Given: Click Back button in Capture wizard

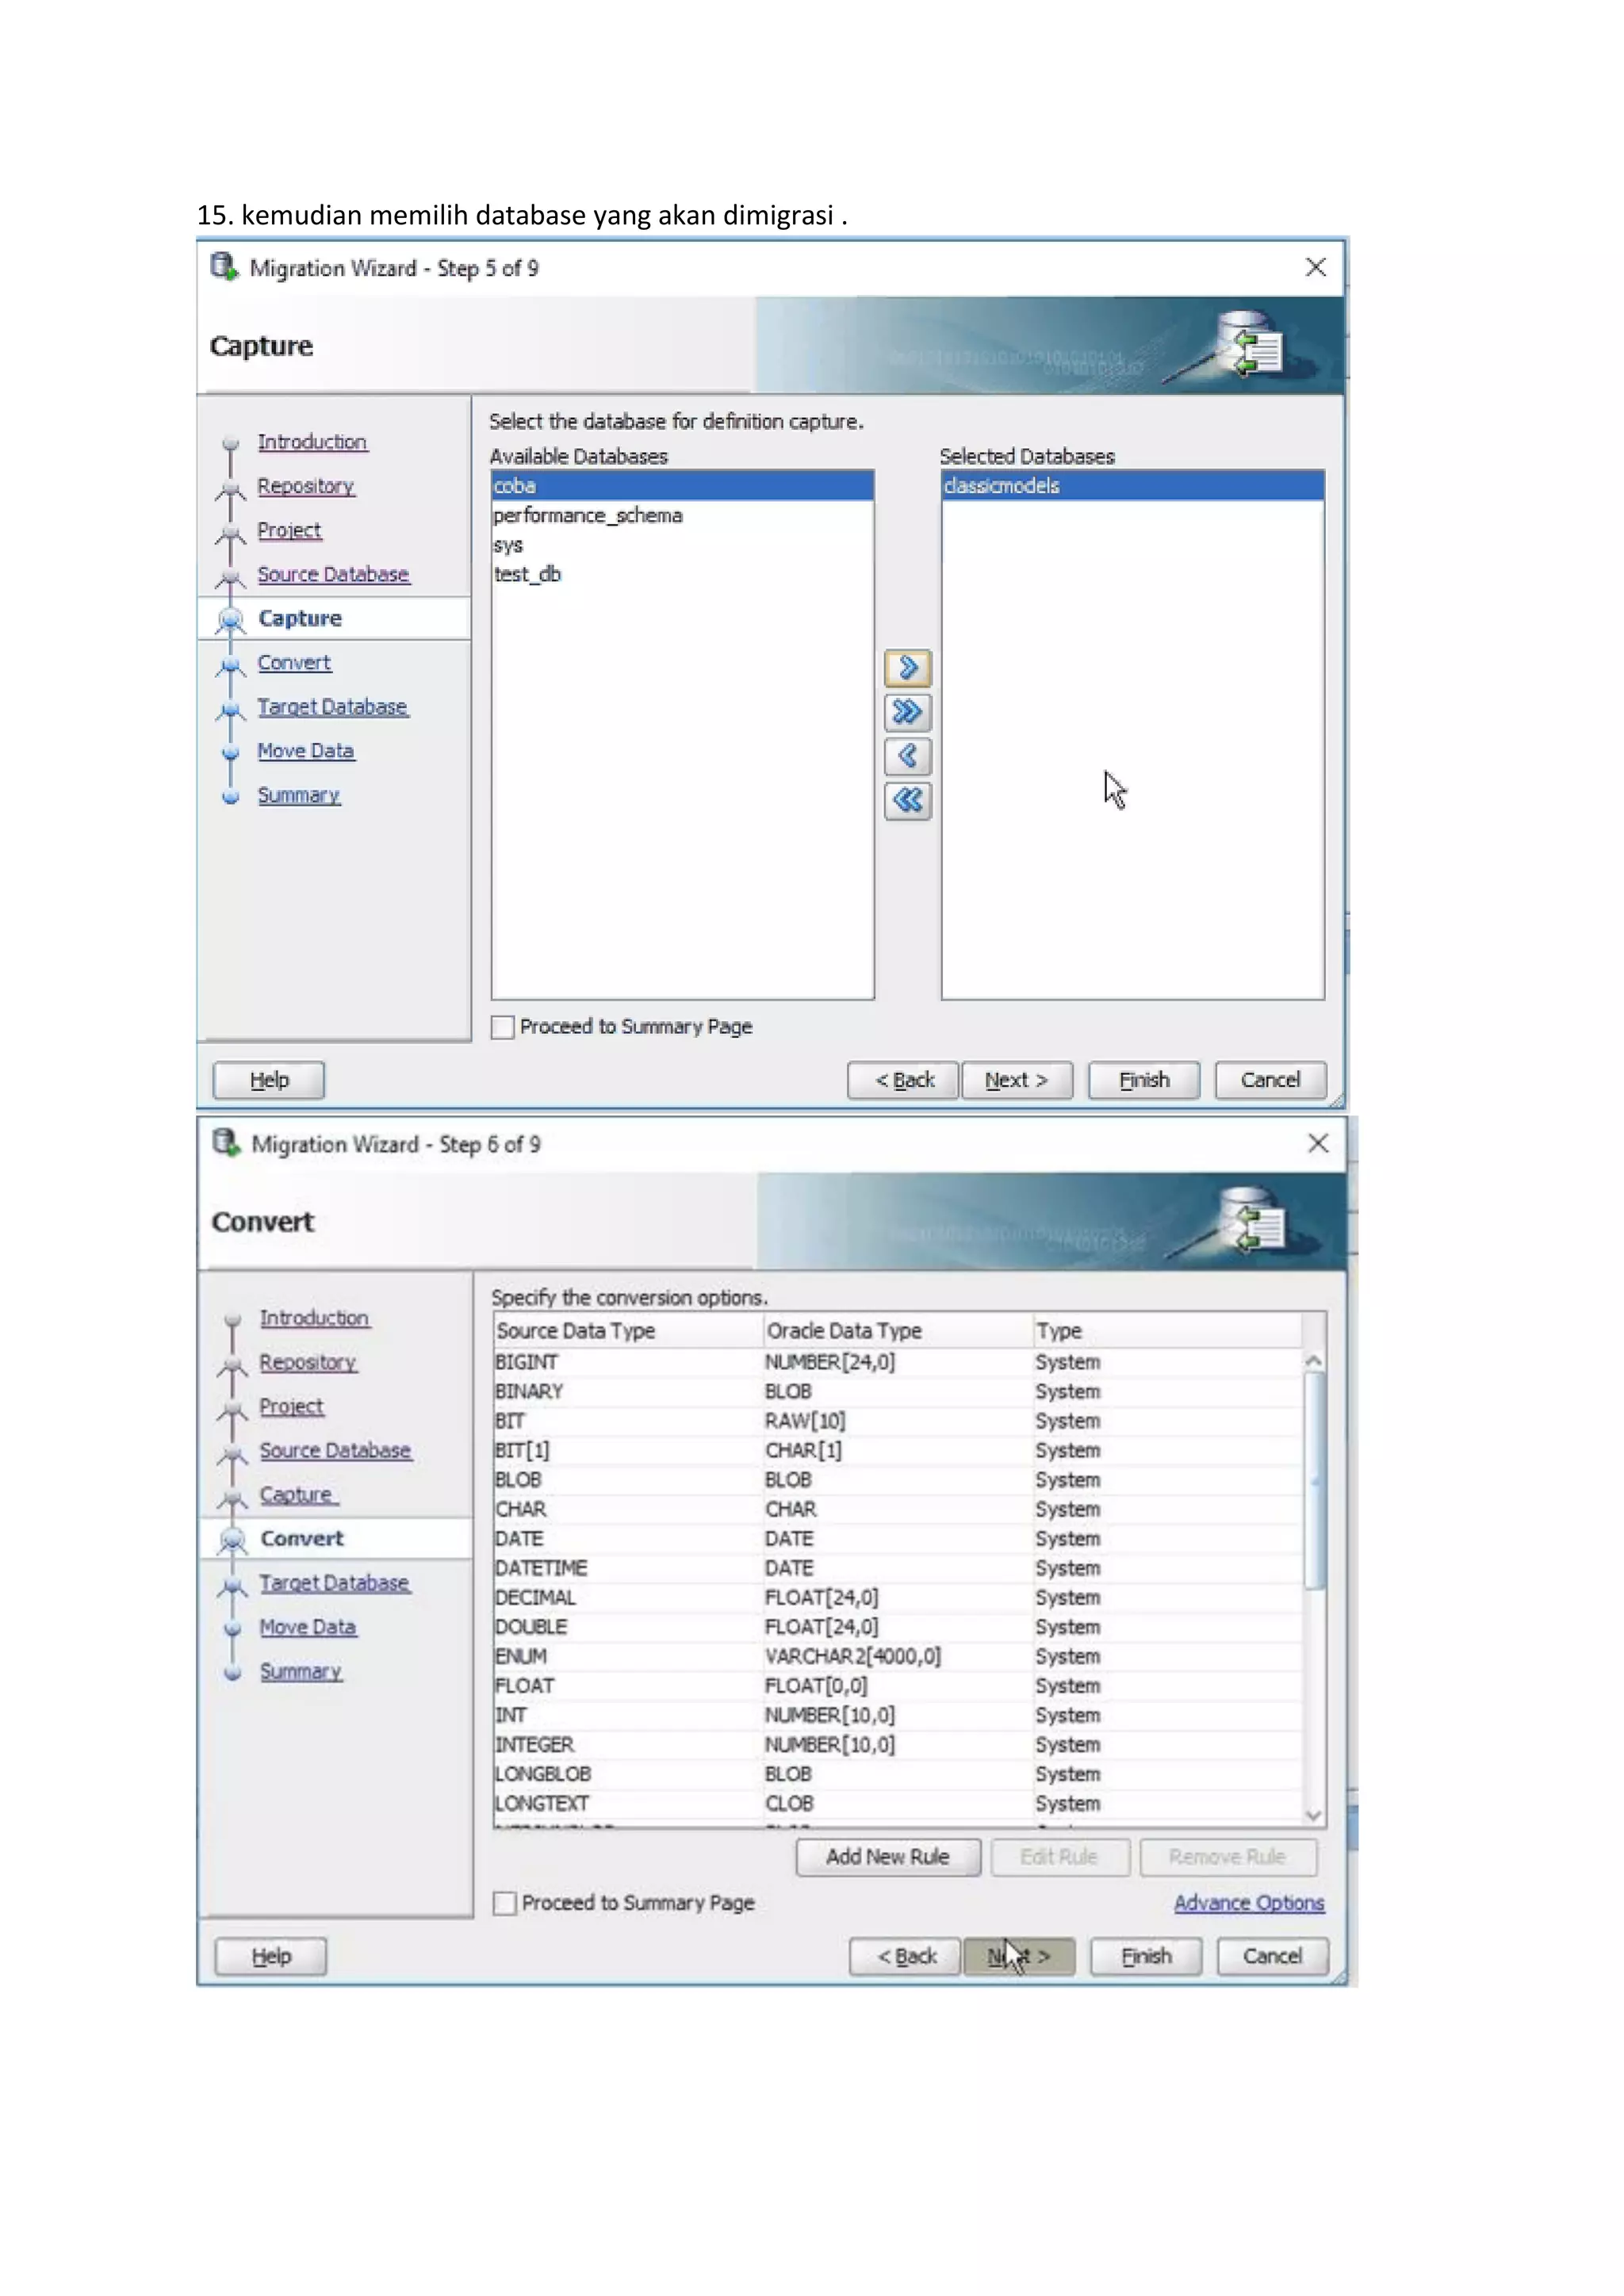Looking at the screenshot, I should pos(903,1080).
